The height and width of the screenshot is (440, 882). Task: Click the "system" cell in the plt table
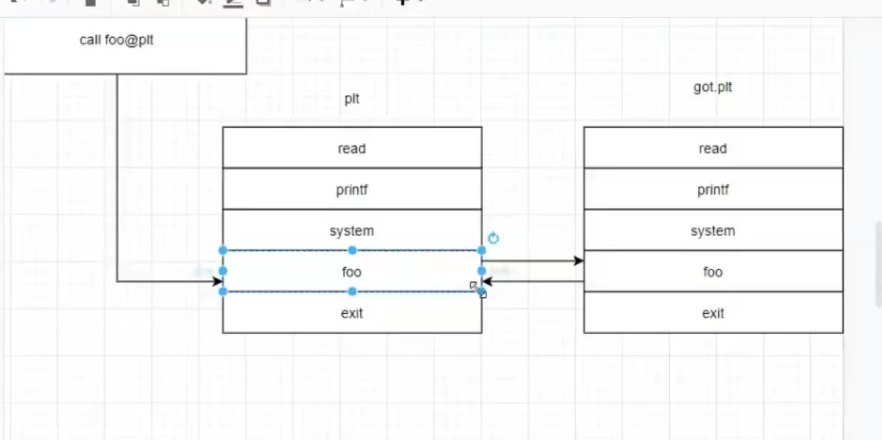[x=351, y=231]
